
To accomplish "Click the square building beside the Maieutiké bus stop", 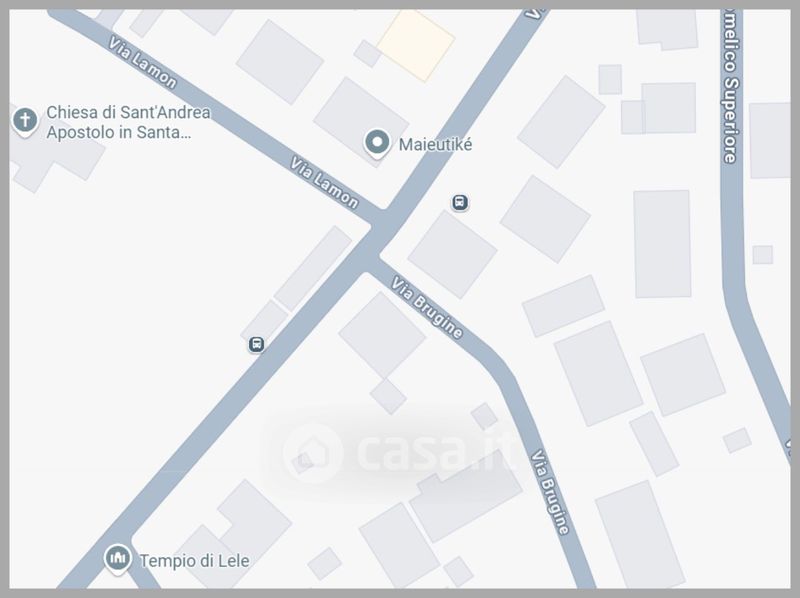I will (452, 254).
